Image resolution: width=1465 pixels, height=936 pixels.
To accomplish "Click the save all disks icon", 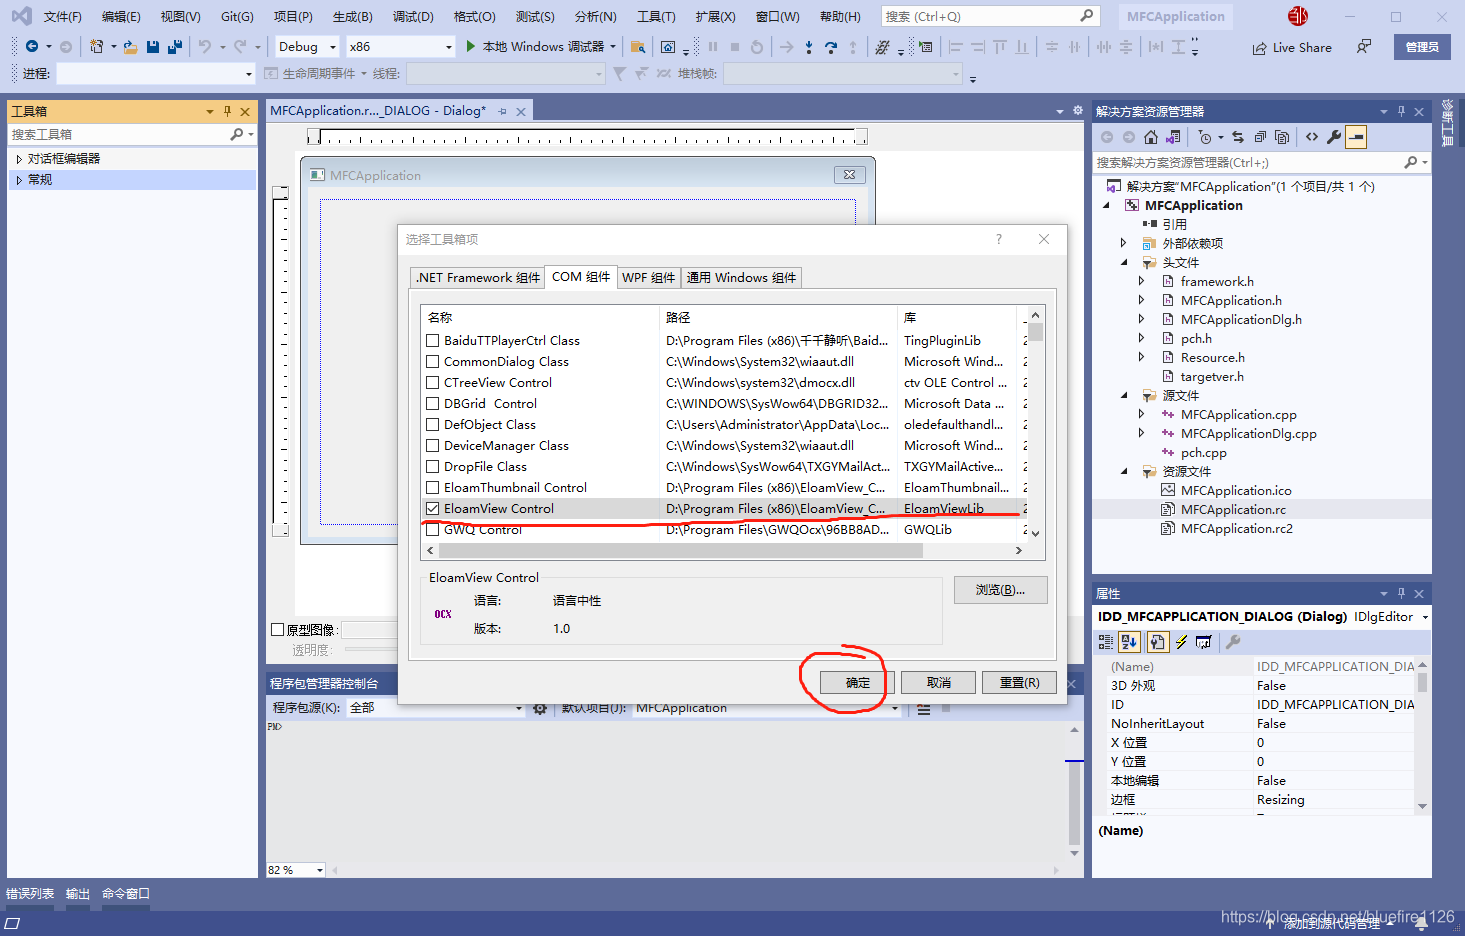I will pyautogui.click(x=175, y=47).
